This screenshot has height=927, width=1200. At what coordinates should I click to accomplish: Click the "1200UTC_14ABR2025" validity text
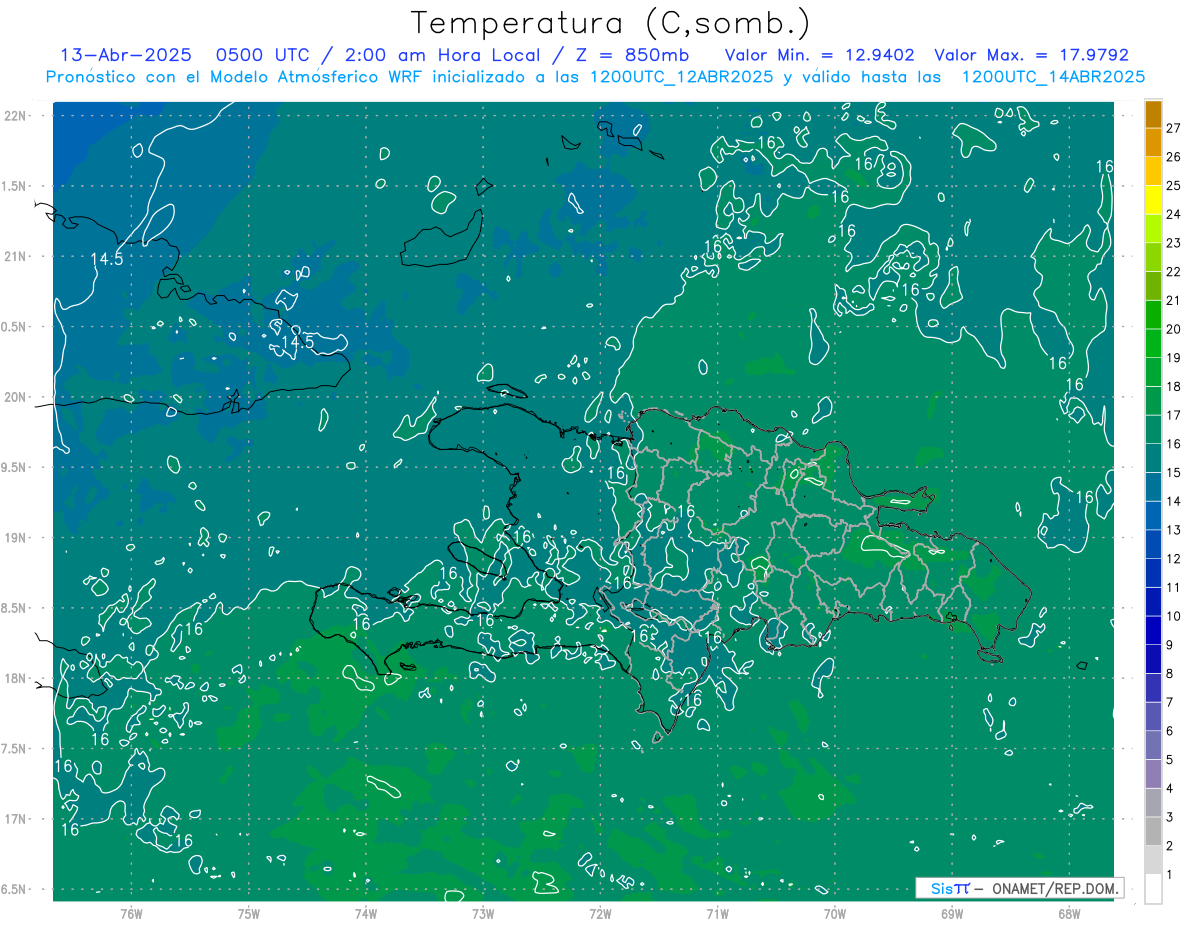click(1053, 77)
